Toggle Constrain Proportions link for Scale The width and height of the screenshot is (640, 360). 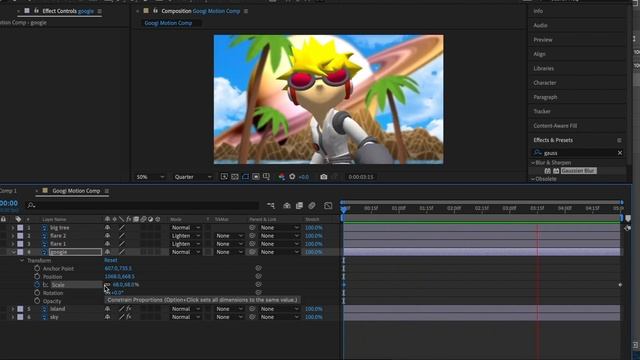[x=107, y=284]
